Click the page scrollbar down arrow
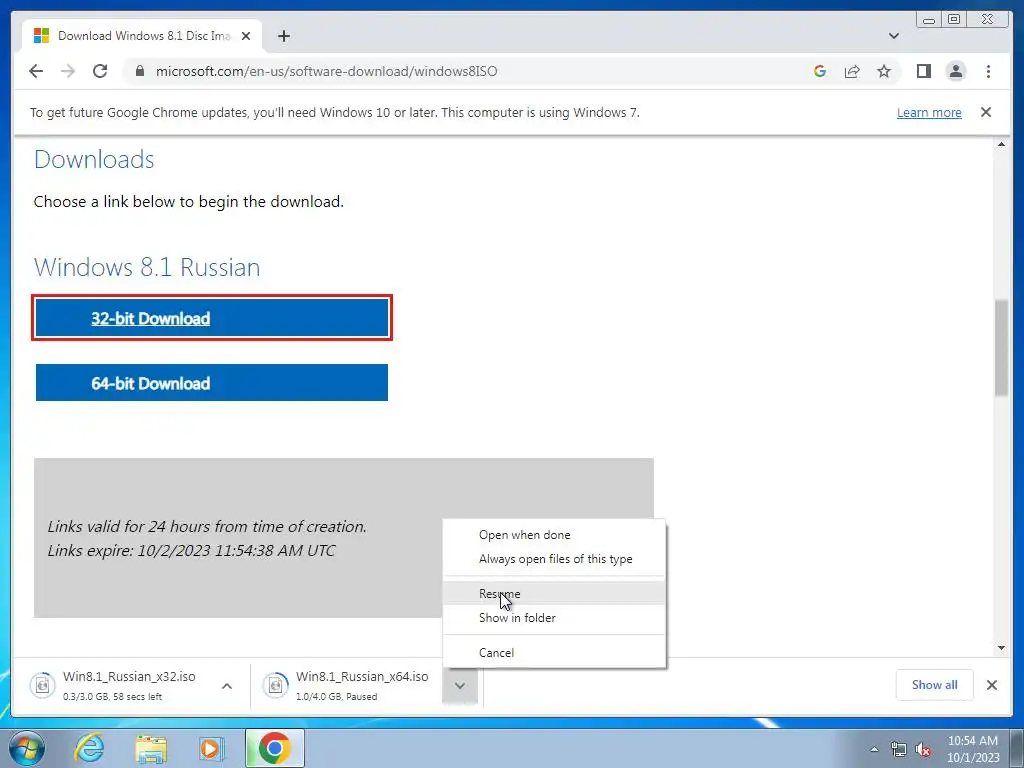The width and height of the screenshot is (1024, 768). pyautogui.click(x=1001, y=648)
